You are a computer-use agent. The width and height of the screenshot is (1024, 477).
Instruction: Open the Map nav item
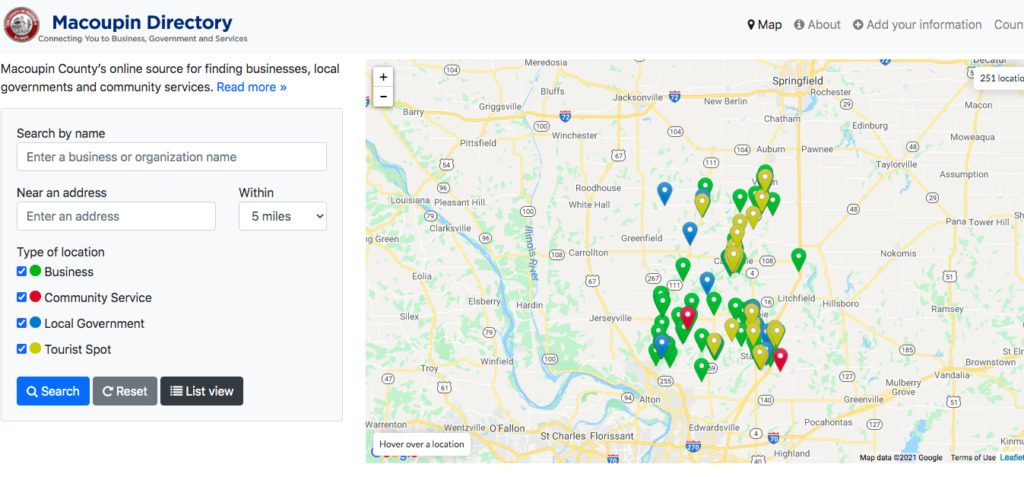(x=764, y=24)
